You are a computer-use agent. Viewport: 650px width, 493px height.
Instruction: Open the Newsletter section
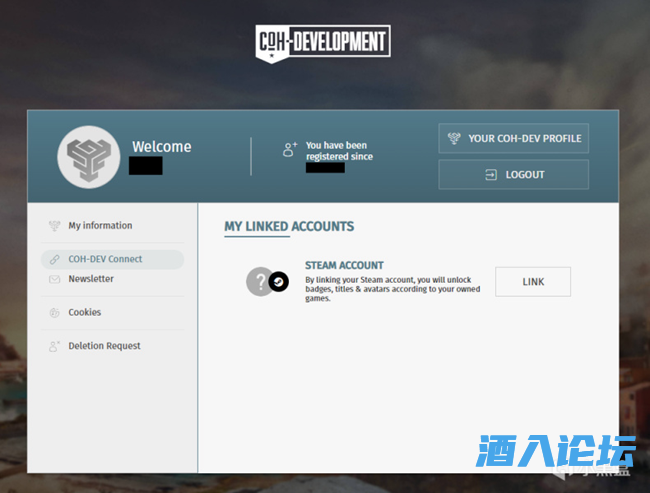click(112, 279)
